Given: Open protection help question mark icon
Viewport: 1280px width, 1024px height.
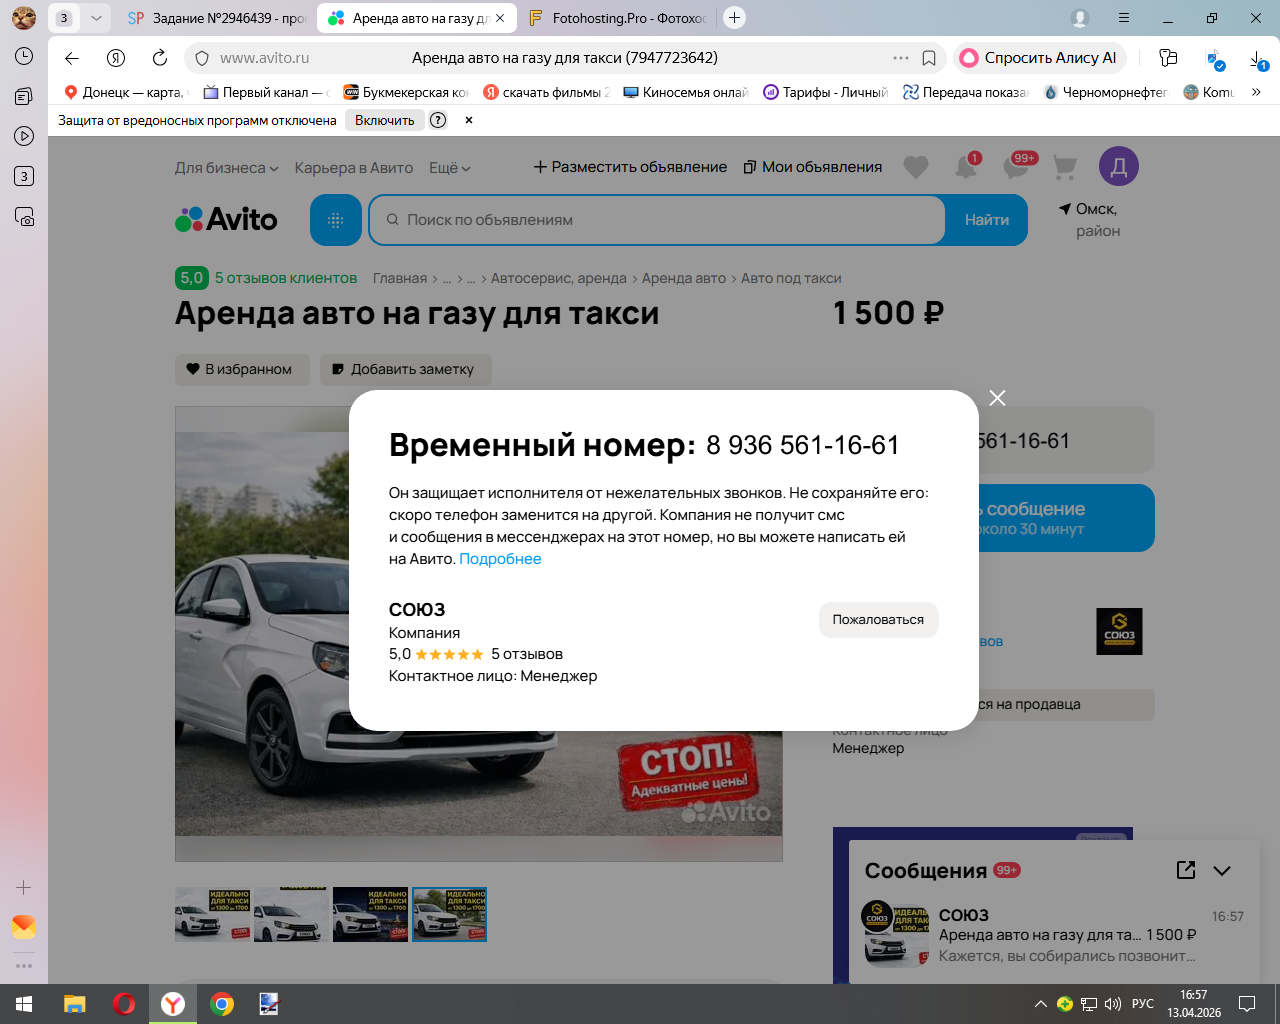Looking at the screenshot, I should point(438,120).
